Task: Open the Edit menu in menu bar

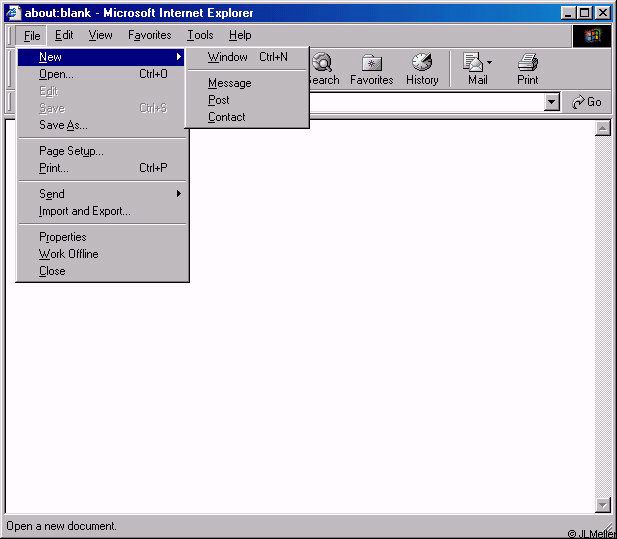Action: pyautogui.click(x=64, y=35)
